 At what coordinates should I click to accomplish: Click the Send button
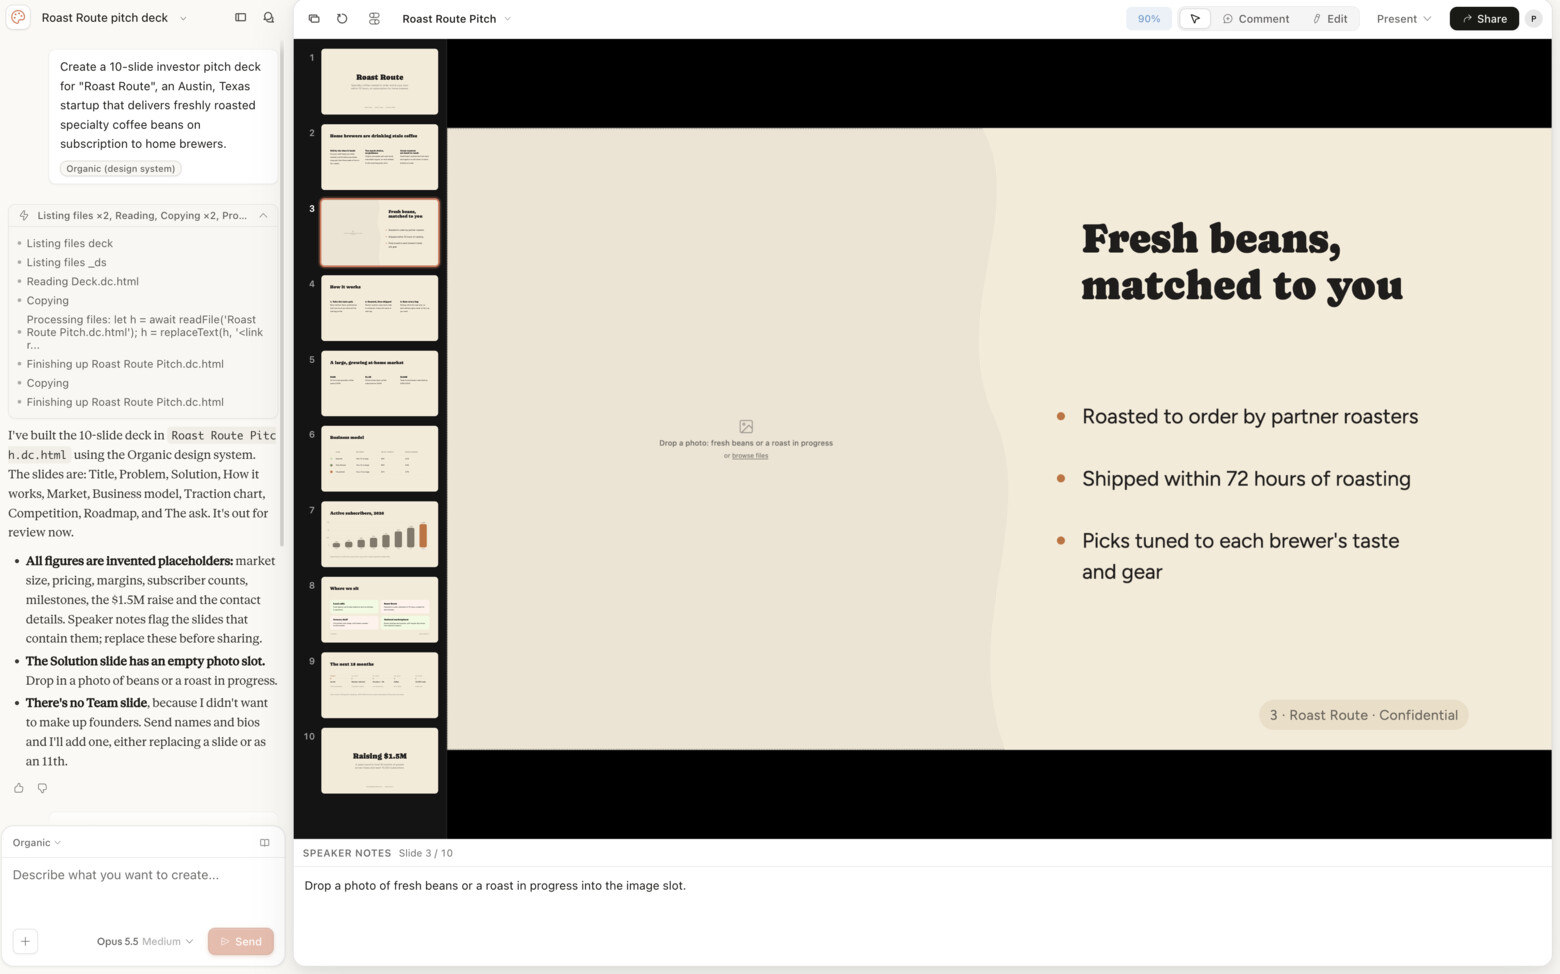tap(241, 941)
